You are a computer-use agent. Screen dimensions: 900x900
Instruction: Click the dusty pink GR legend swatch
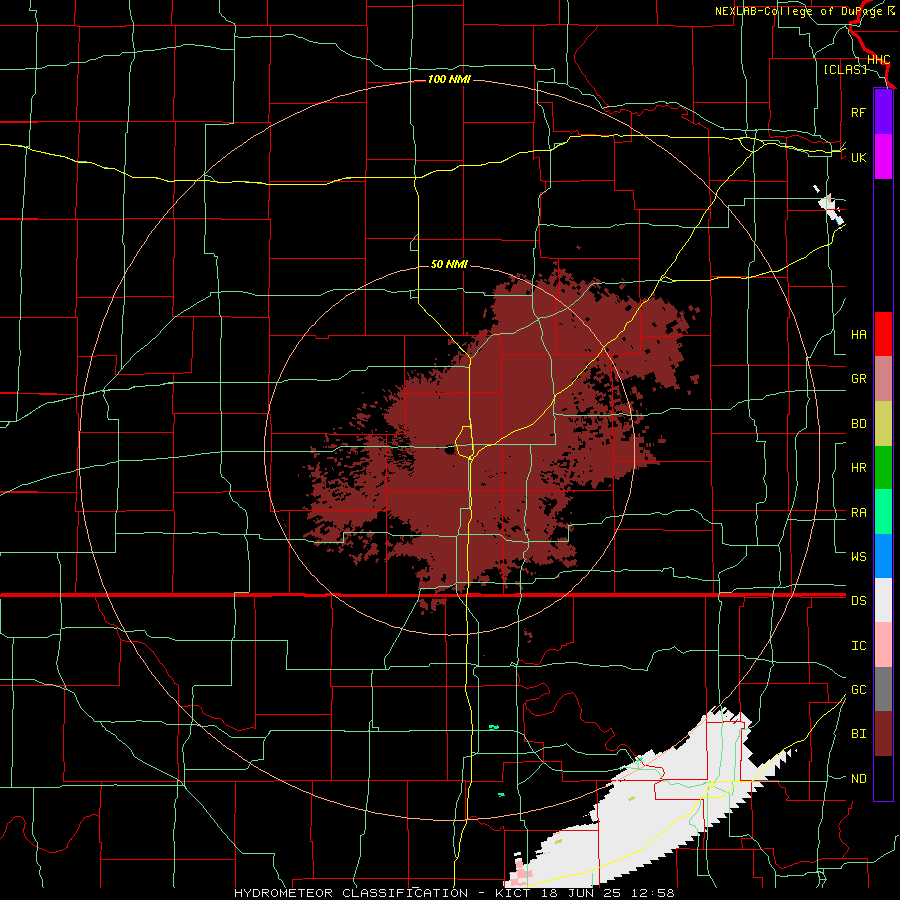(x=883, y=379)
